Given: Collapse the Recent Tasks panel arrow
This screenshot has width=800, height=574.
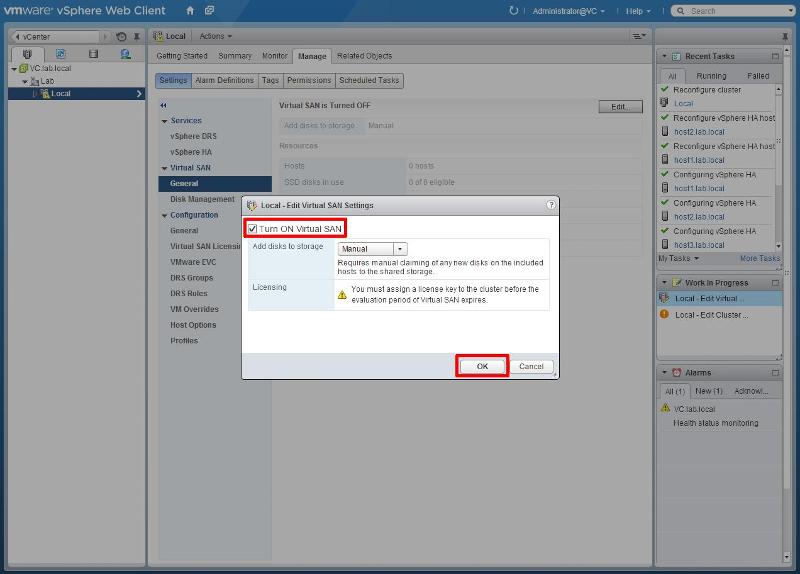Looking at the screenshot, I should (664, 56).
